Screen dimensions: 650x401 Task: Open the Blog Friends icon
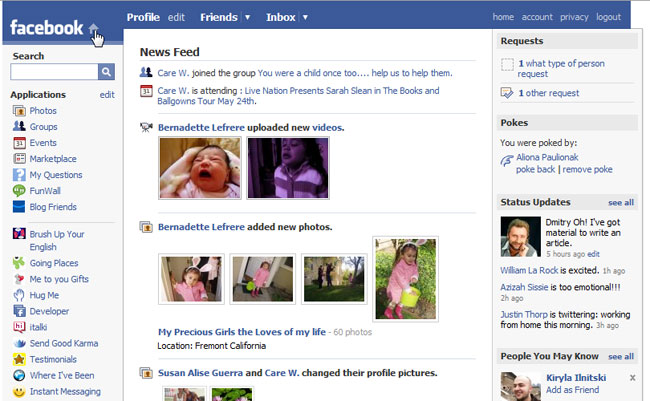[19, 207]
